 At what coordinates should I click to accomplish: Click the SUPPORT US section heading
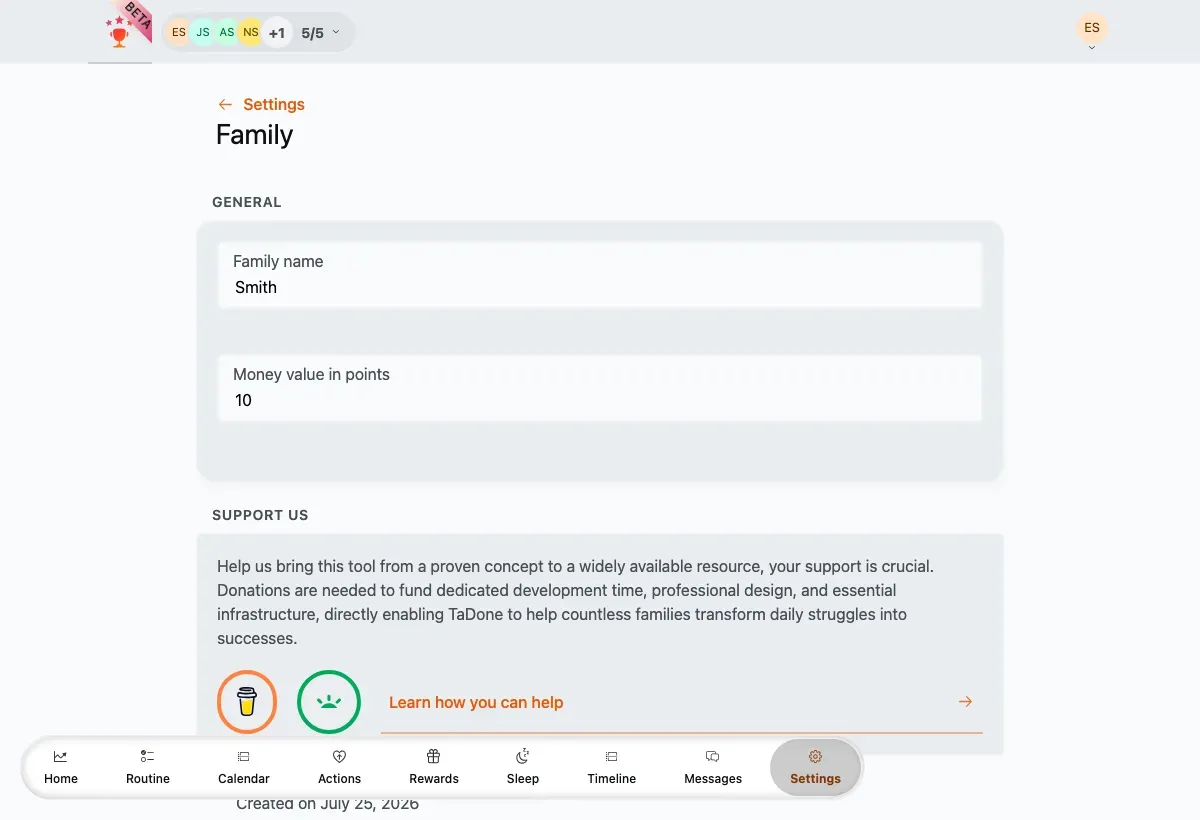[x=260, y=515]
